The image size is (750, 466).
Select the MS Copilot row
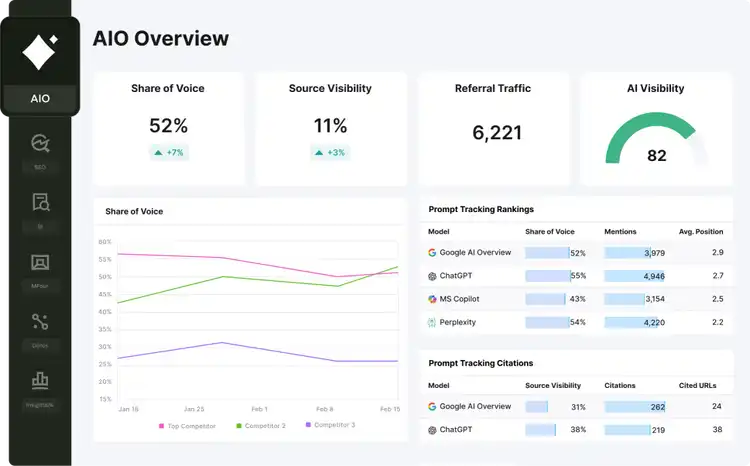576,299
